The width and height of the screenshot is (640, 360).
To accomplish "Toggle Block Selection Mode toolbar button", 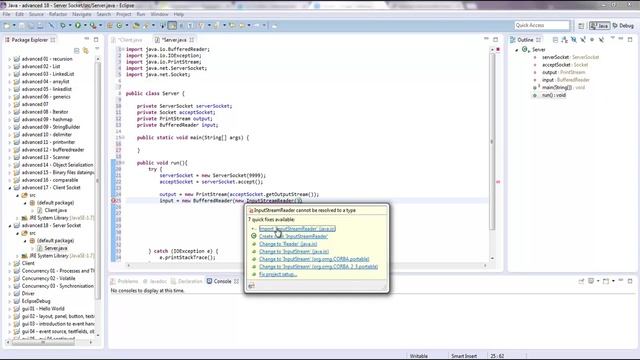I will click(182, 26).
